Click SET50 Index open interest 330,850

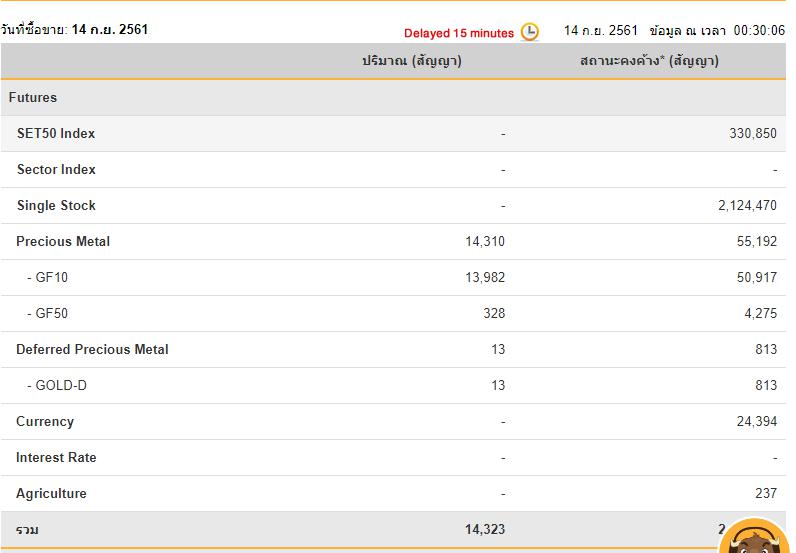click(x=753, y=134)
